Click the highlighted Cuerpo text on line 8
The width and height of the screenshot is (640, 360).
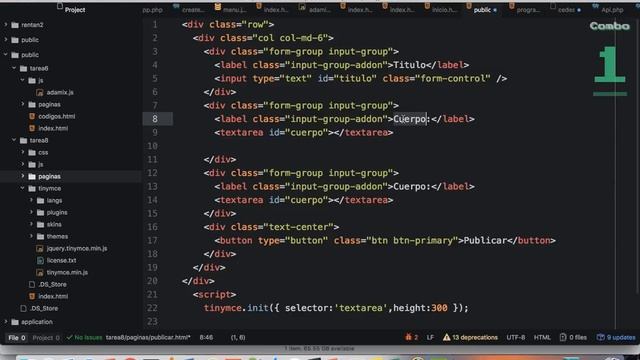point(409,119)
